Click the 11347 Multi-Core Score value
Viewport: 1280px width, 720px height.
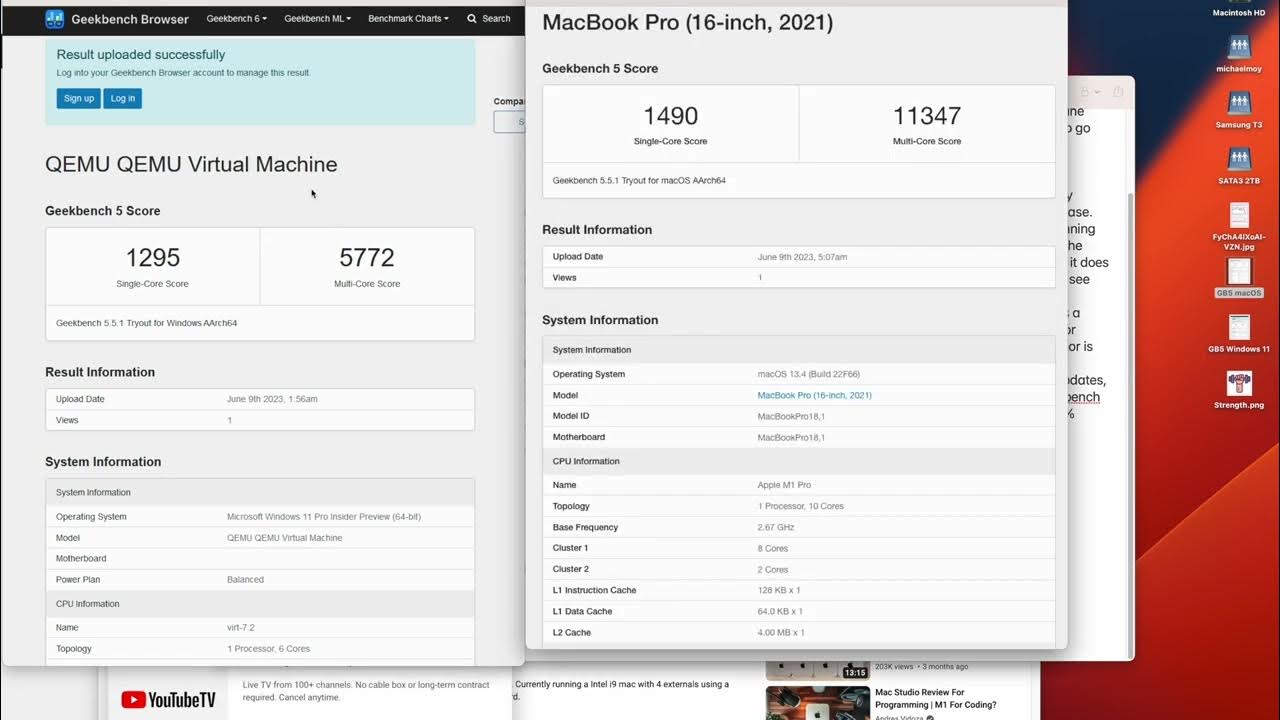point(927,115)
